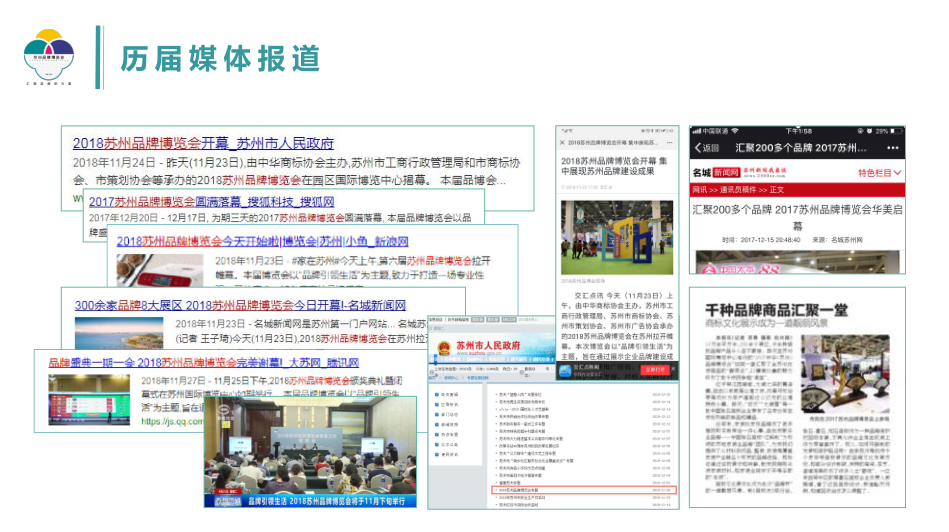Open the 新浪网 result 2018苏州品牌博览会今天开始啦
This screenshot has width=949, height=532.
pos(262,241)
